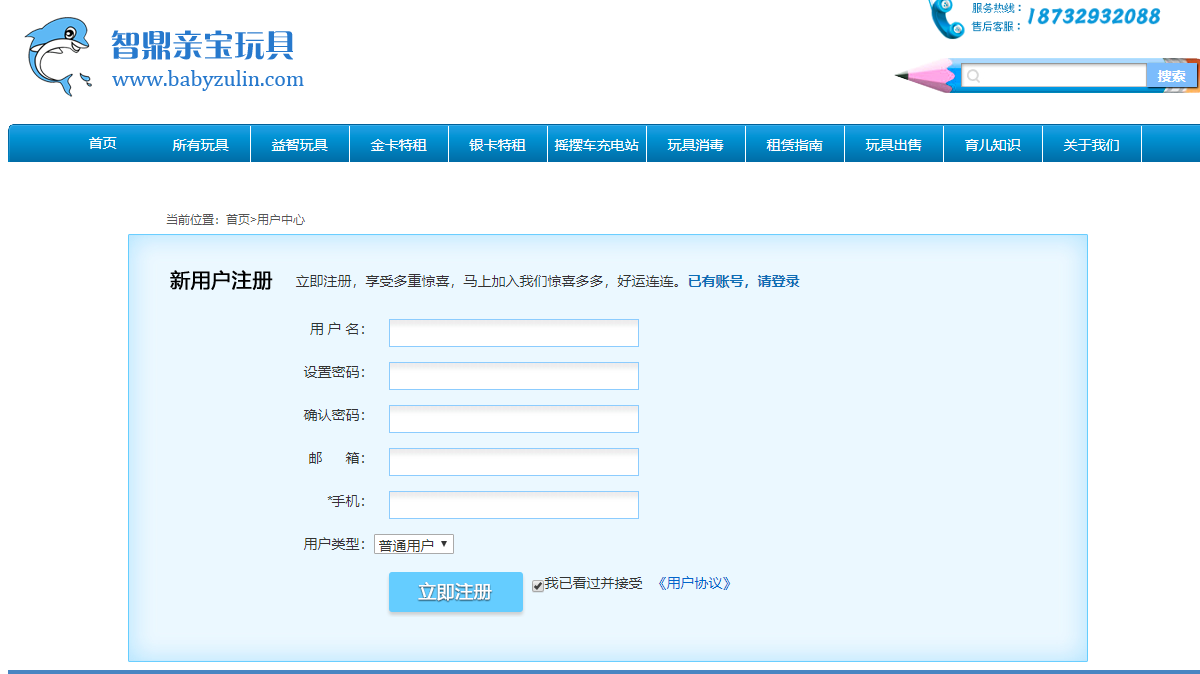
Task: Click the pink pencil tip graphic
Action: click(926, 76)
